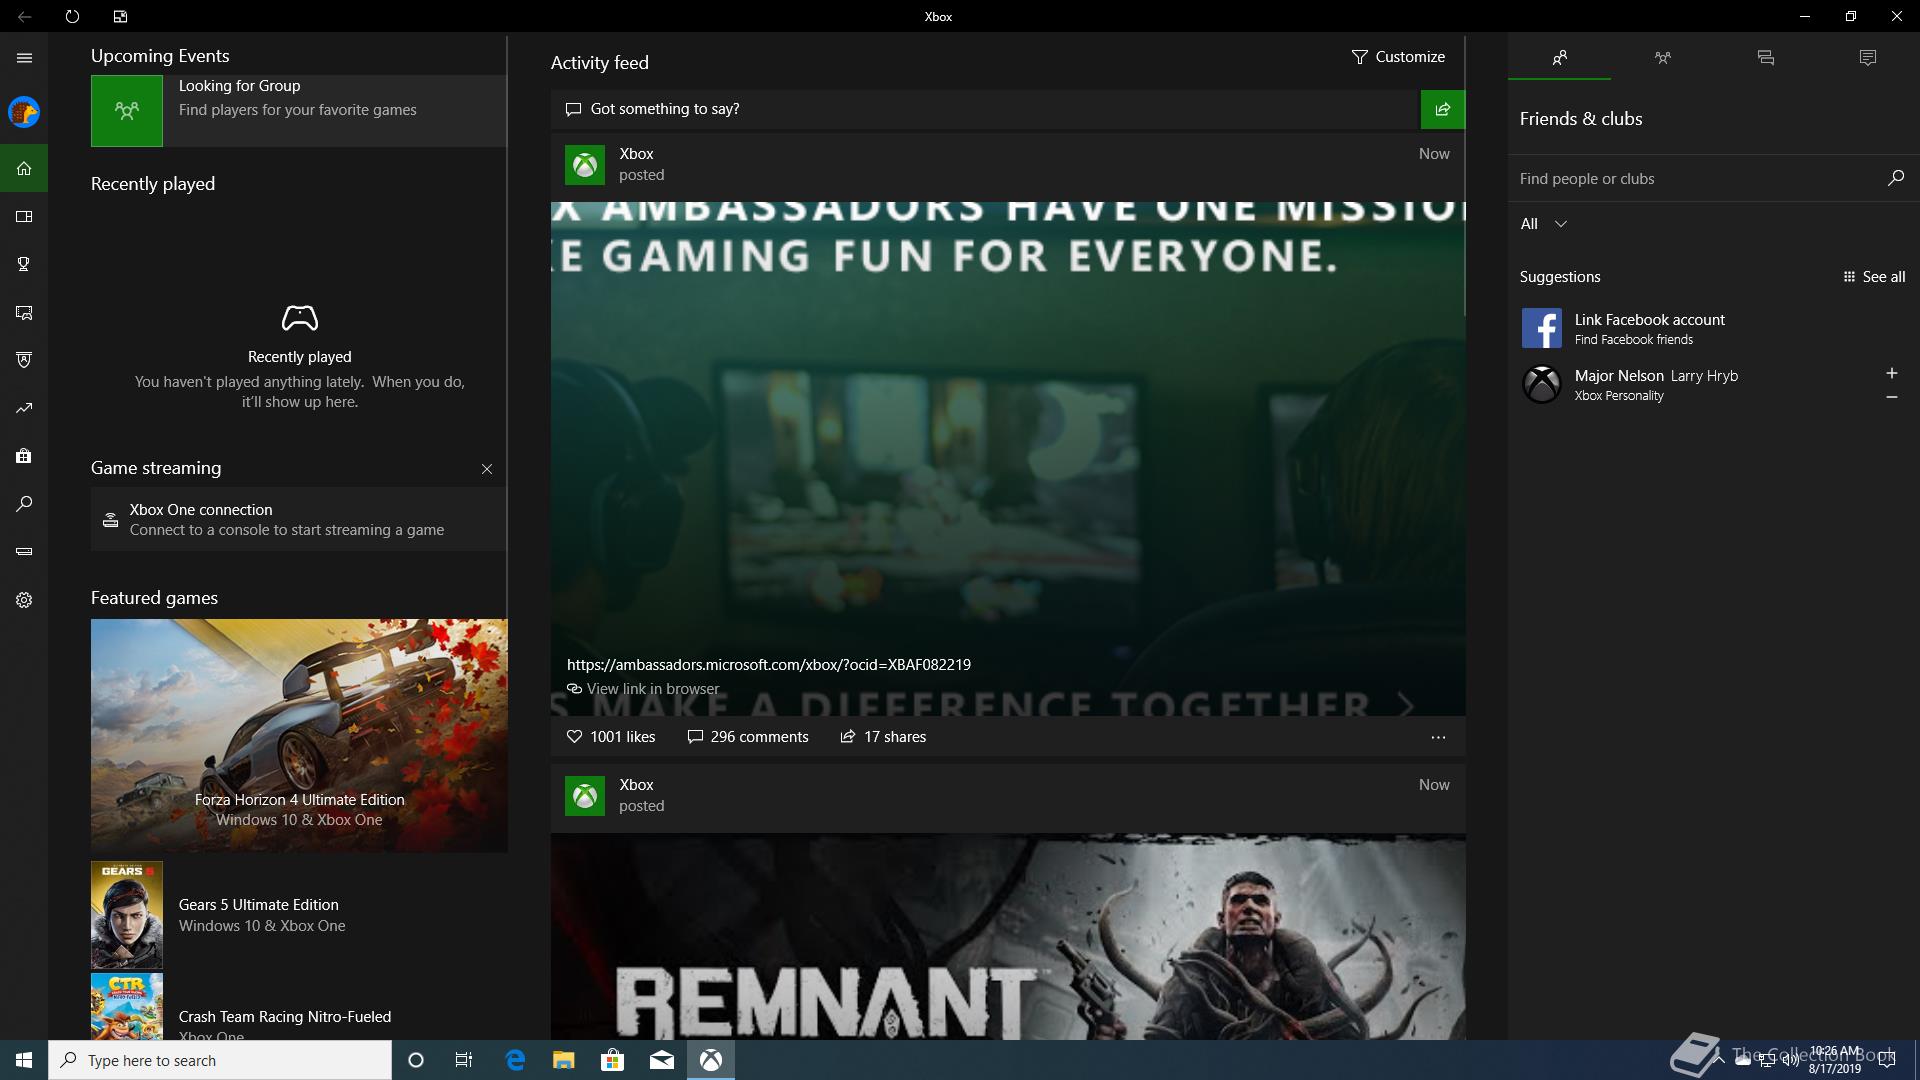Open Looking for Group tile
1920x1080 pixels.
pyautogui.click(x=298, y=111)
